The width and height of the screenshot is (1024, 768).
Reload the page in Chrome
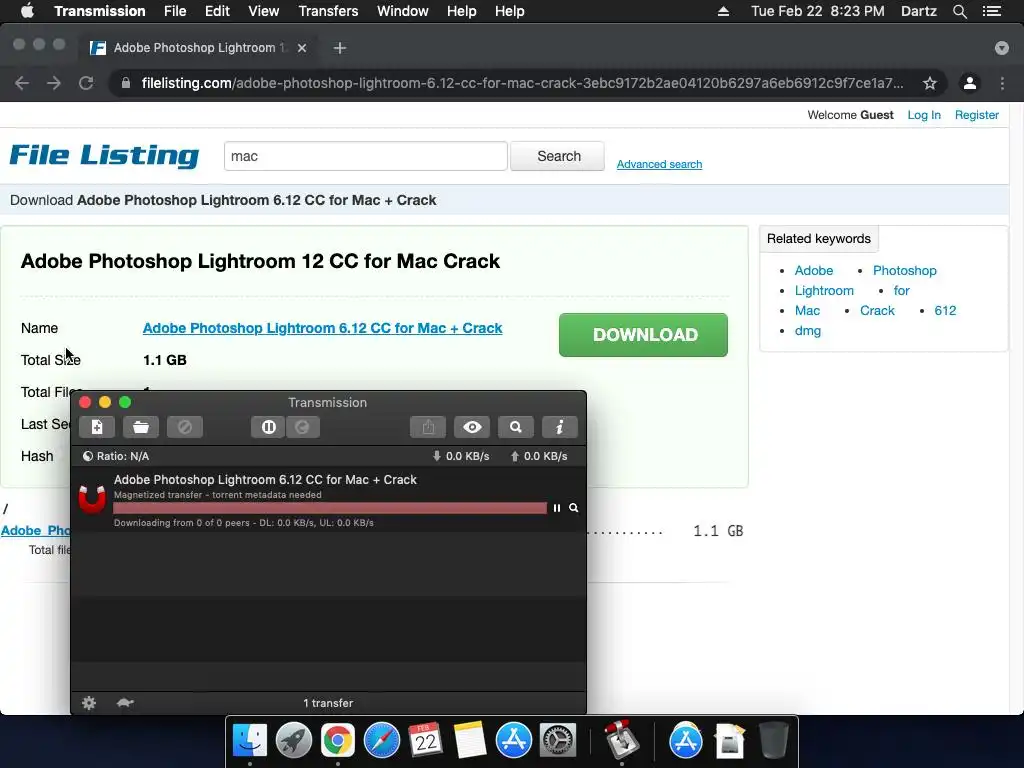click(86, 83)
